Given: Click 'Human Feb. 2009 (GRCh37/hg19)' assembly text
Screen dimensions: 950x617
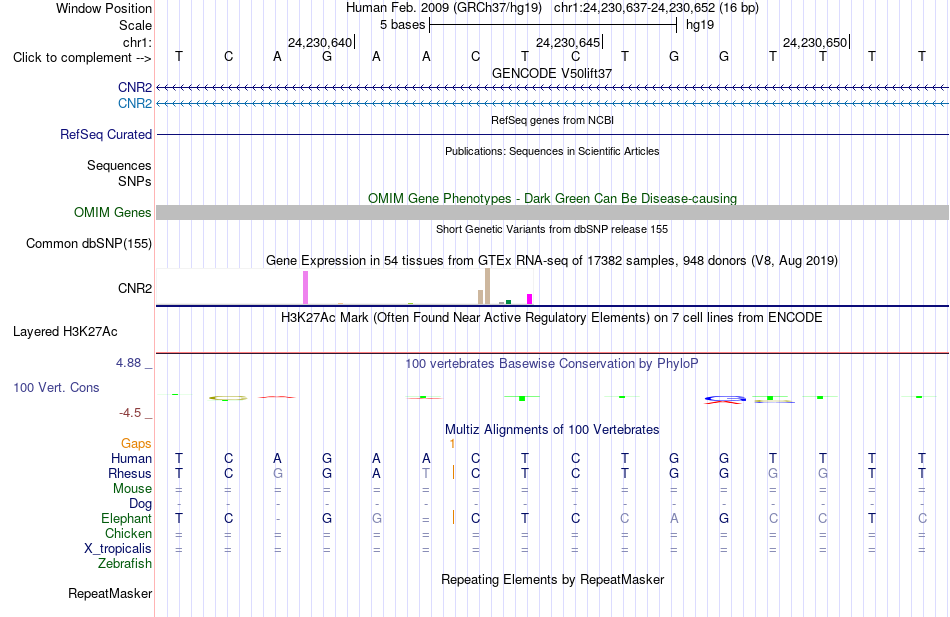Looking at the screenshot, I should (443, 8).
